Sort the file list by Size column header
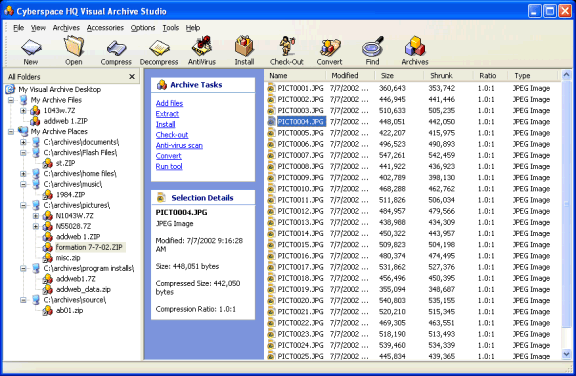 click(399, 76)
